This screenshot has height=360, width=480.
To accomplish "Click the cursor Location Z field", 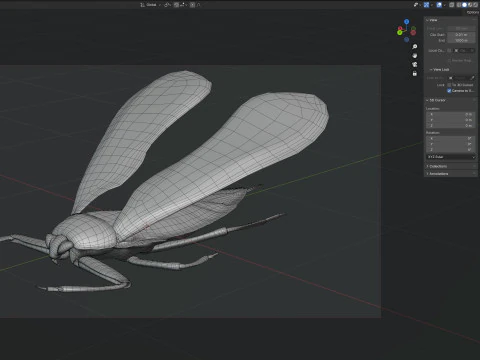I will 450,125.
